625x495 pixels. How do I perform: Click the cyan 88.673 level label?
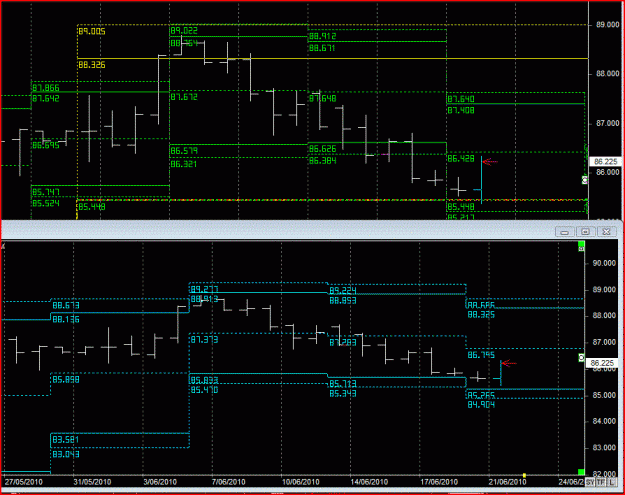click(x=66, y=305)
